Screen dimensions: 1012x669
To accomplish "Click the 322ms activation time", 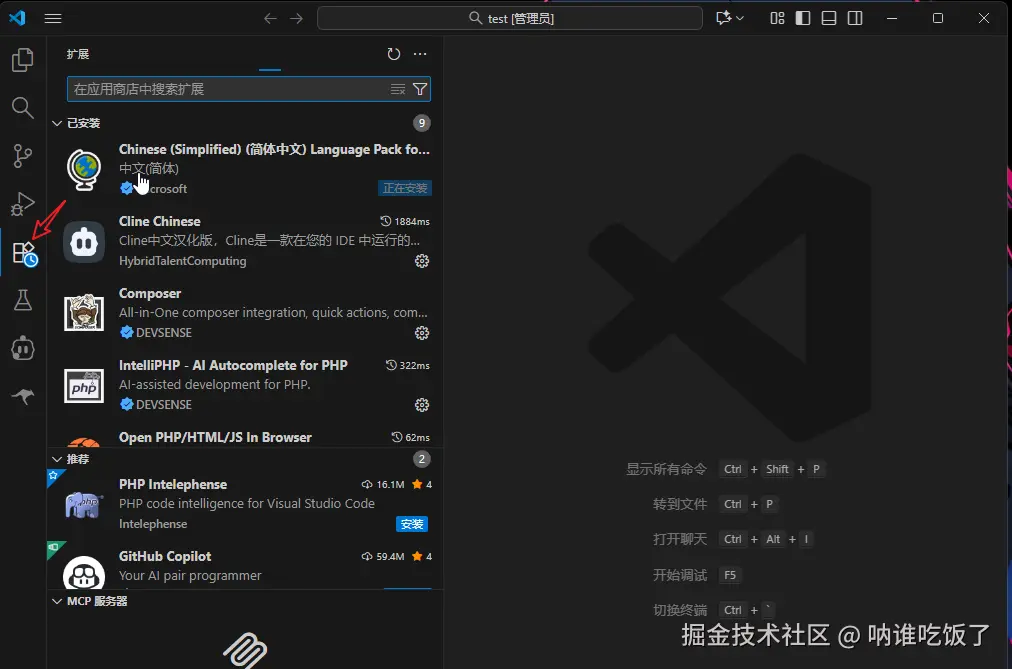I will pos(407,365).
